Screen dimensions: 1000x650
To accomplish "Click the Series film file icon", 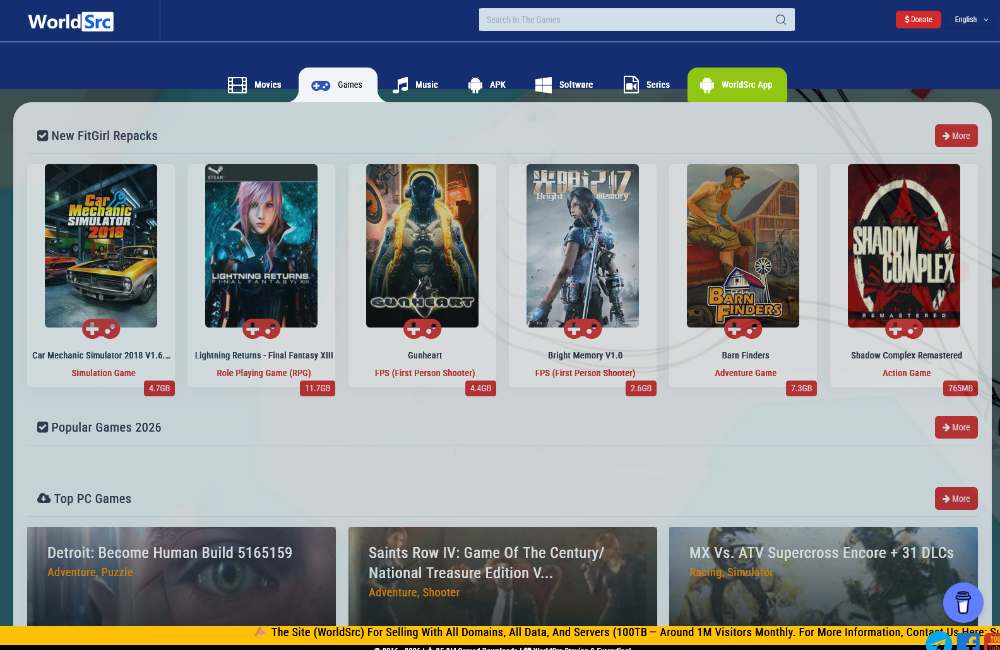I will point(631,85).
